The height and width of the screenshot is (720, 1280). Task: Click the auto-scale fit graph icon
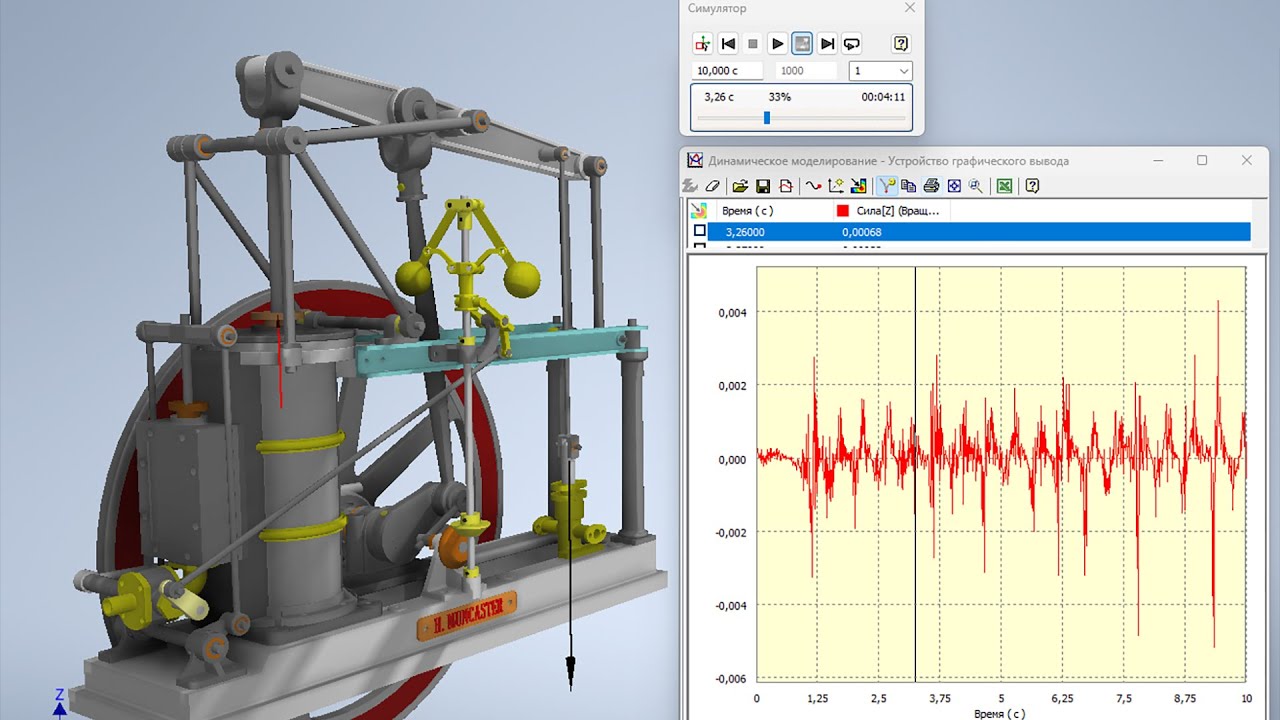click(x=954, y=186)
